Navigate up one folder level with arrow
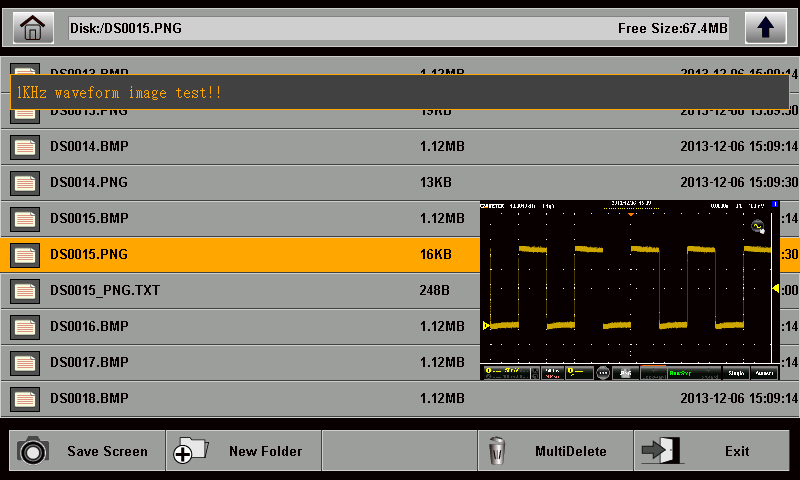 point(765,28)
